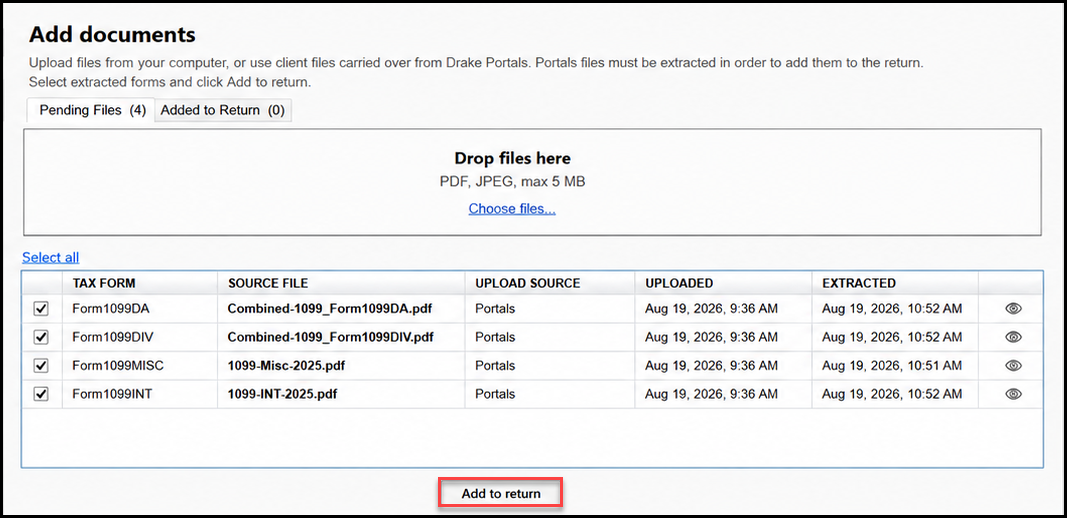
Task: Select the 1099-INT-2025.pdf file name
Action: point(282,394)
